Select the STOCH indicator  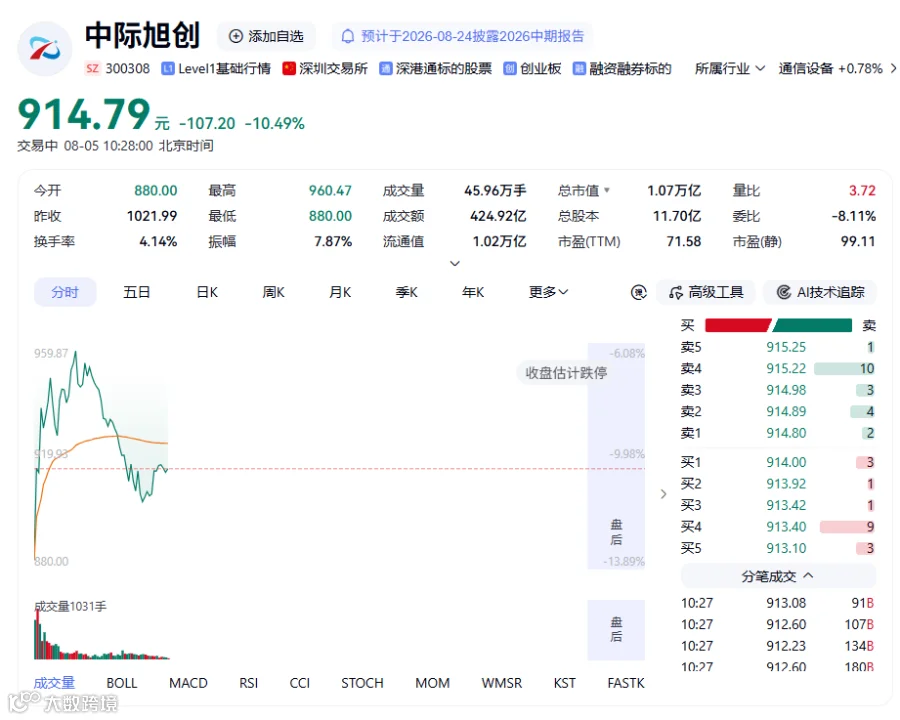(x=362, y=683)
